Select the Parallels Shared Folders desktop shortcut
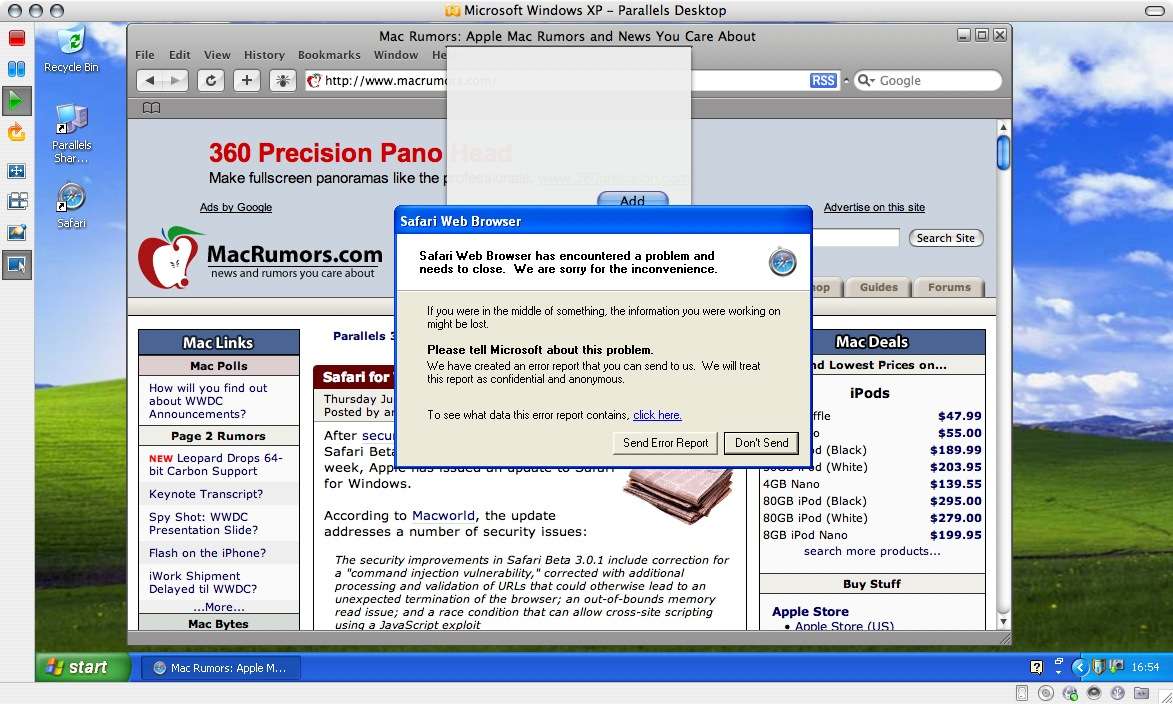 coord(71,134)
